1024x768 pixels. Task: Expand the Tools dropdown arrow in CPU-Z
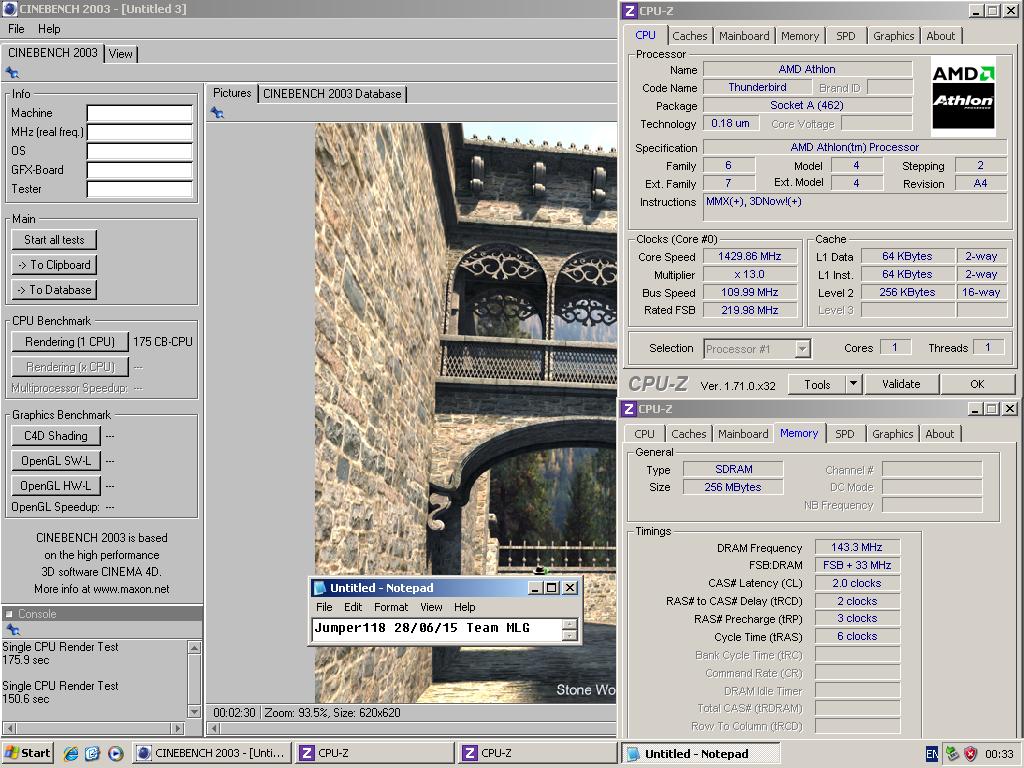(x=853, y=384)
